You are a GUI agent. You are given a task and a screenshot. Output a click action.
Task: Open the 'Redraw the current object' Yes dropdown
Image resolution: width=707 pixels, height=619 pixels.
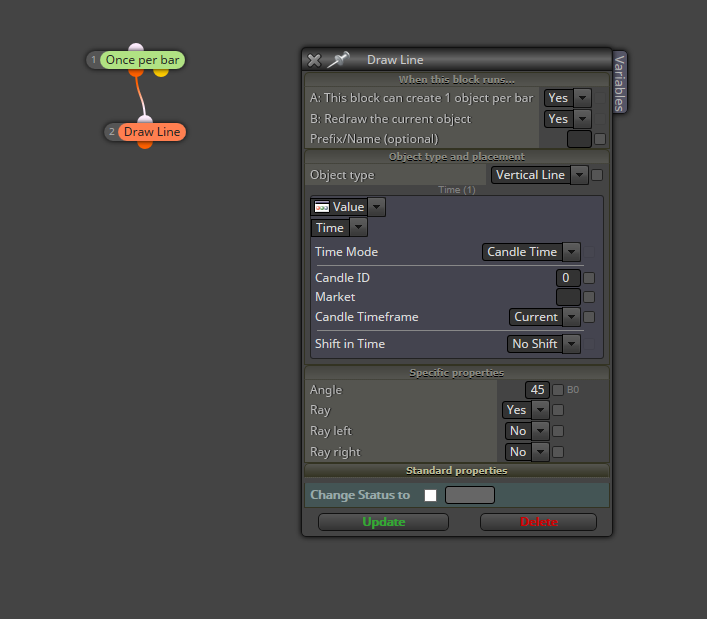click(x=567, y=119)
